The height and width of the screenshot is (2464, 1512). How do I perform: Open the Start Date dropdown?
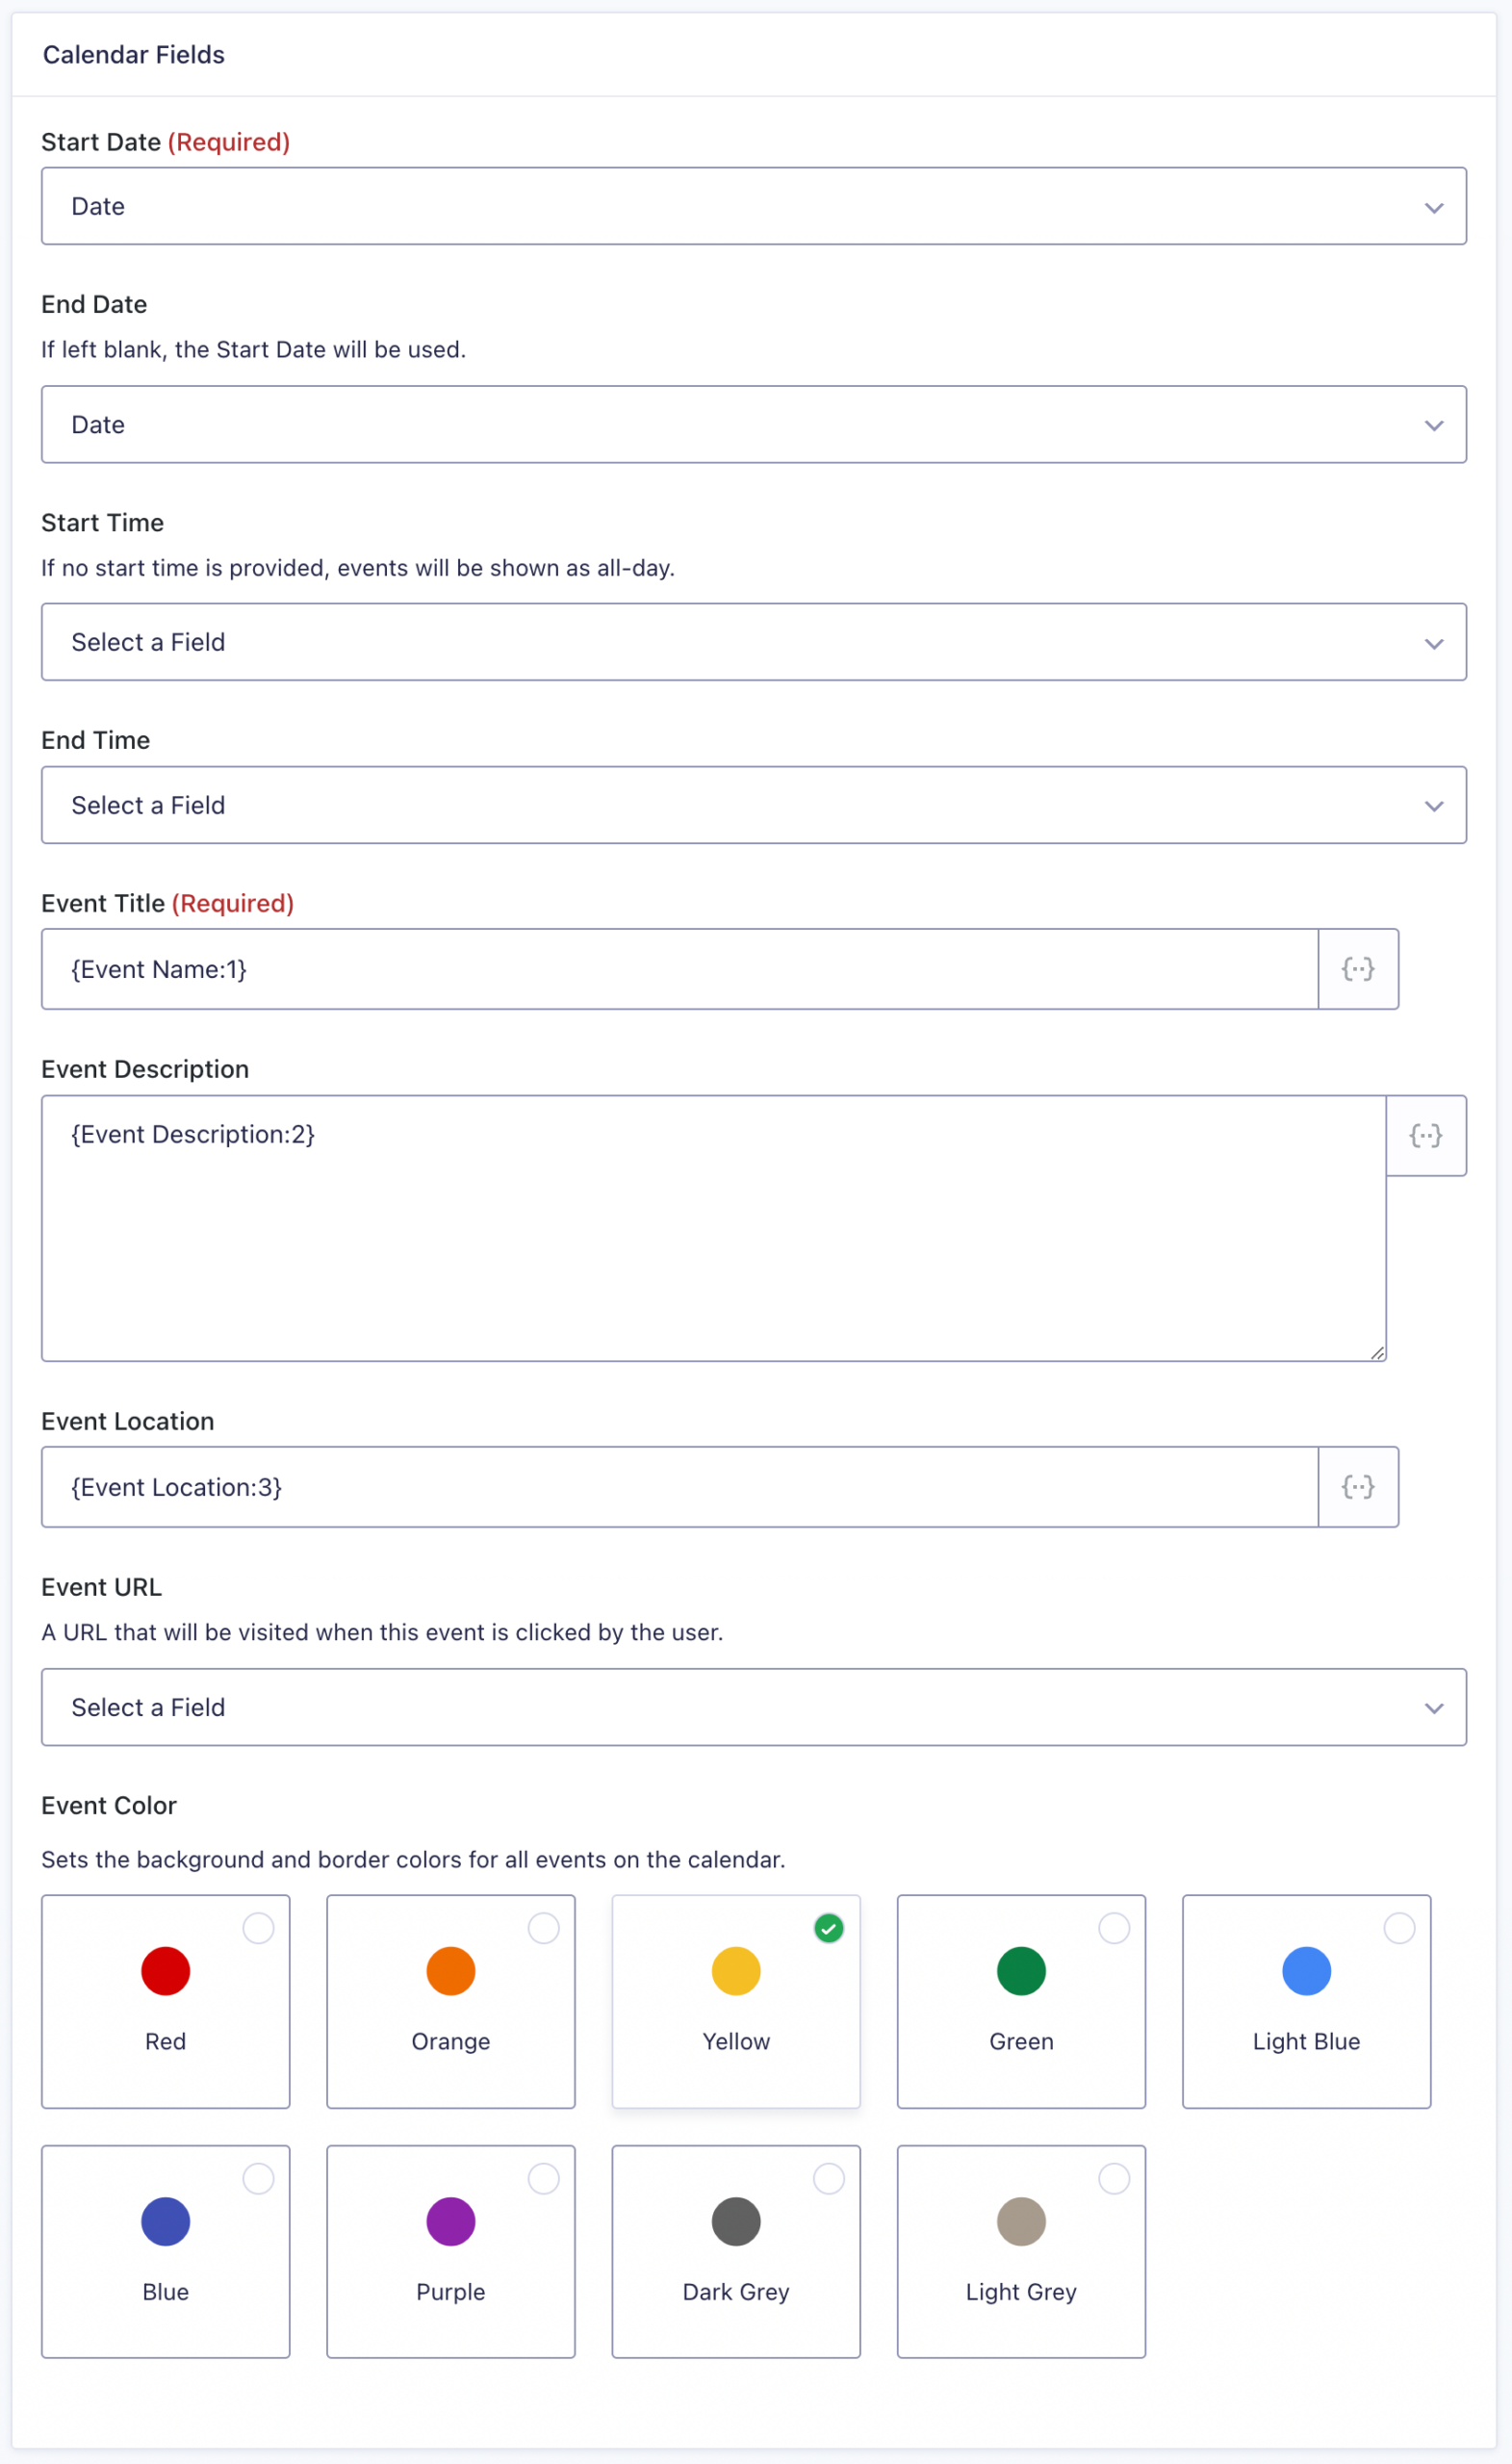(x=754, y=206)
